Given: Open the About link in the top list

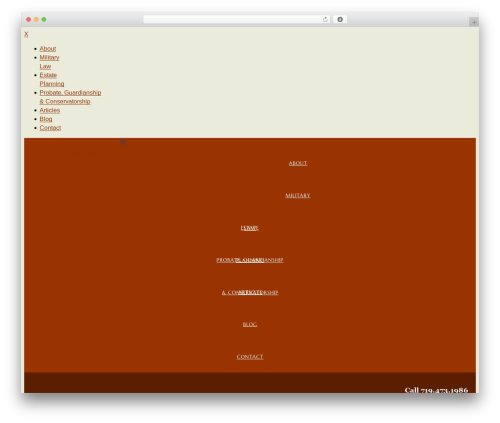Looking at the screenshot, I should point(48,49).
